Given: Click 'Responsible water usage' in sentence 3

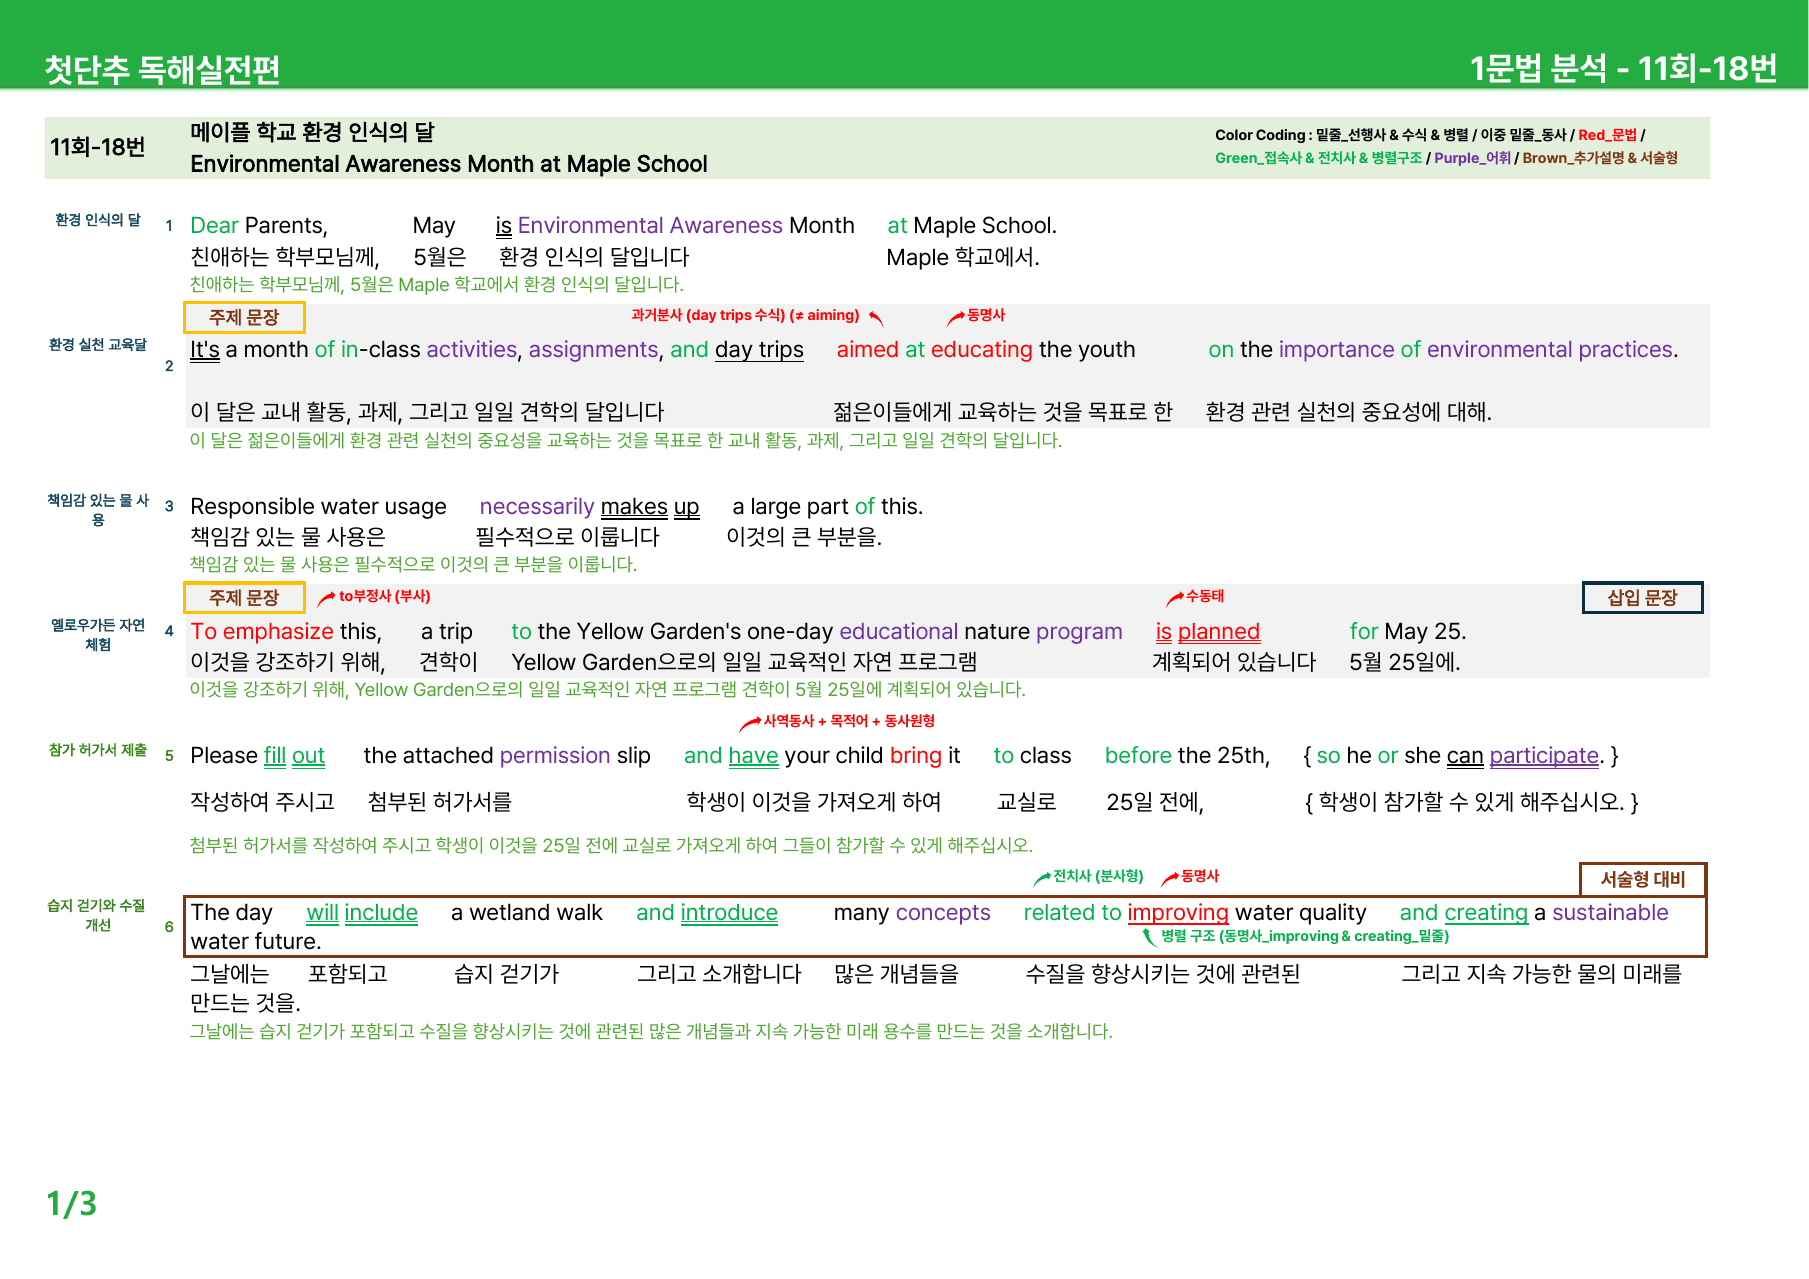Looking at the screenshot, I should (318, 507).
